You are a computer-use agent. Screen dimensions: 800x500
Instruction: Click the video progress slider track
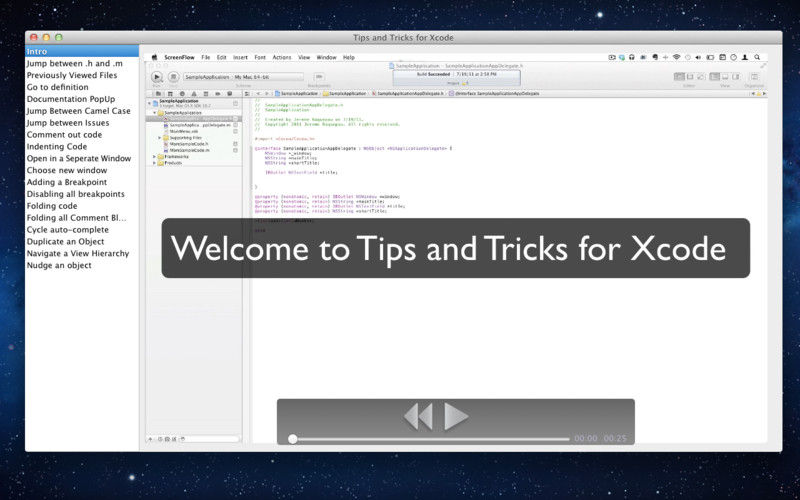coord(431,439)
